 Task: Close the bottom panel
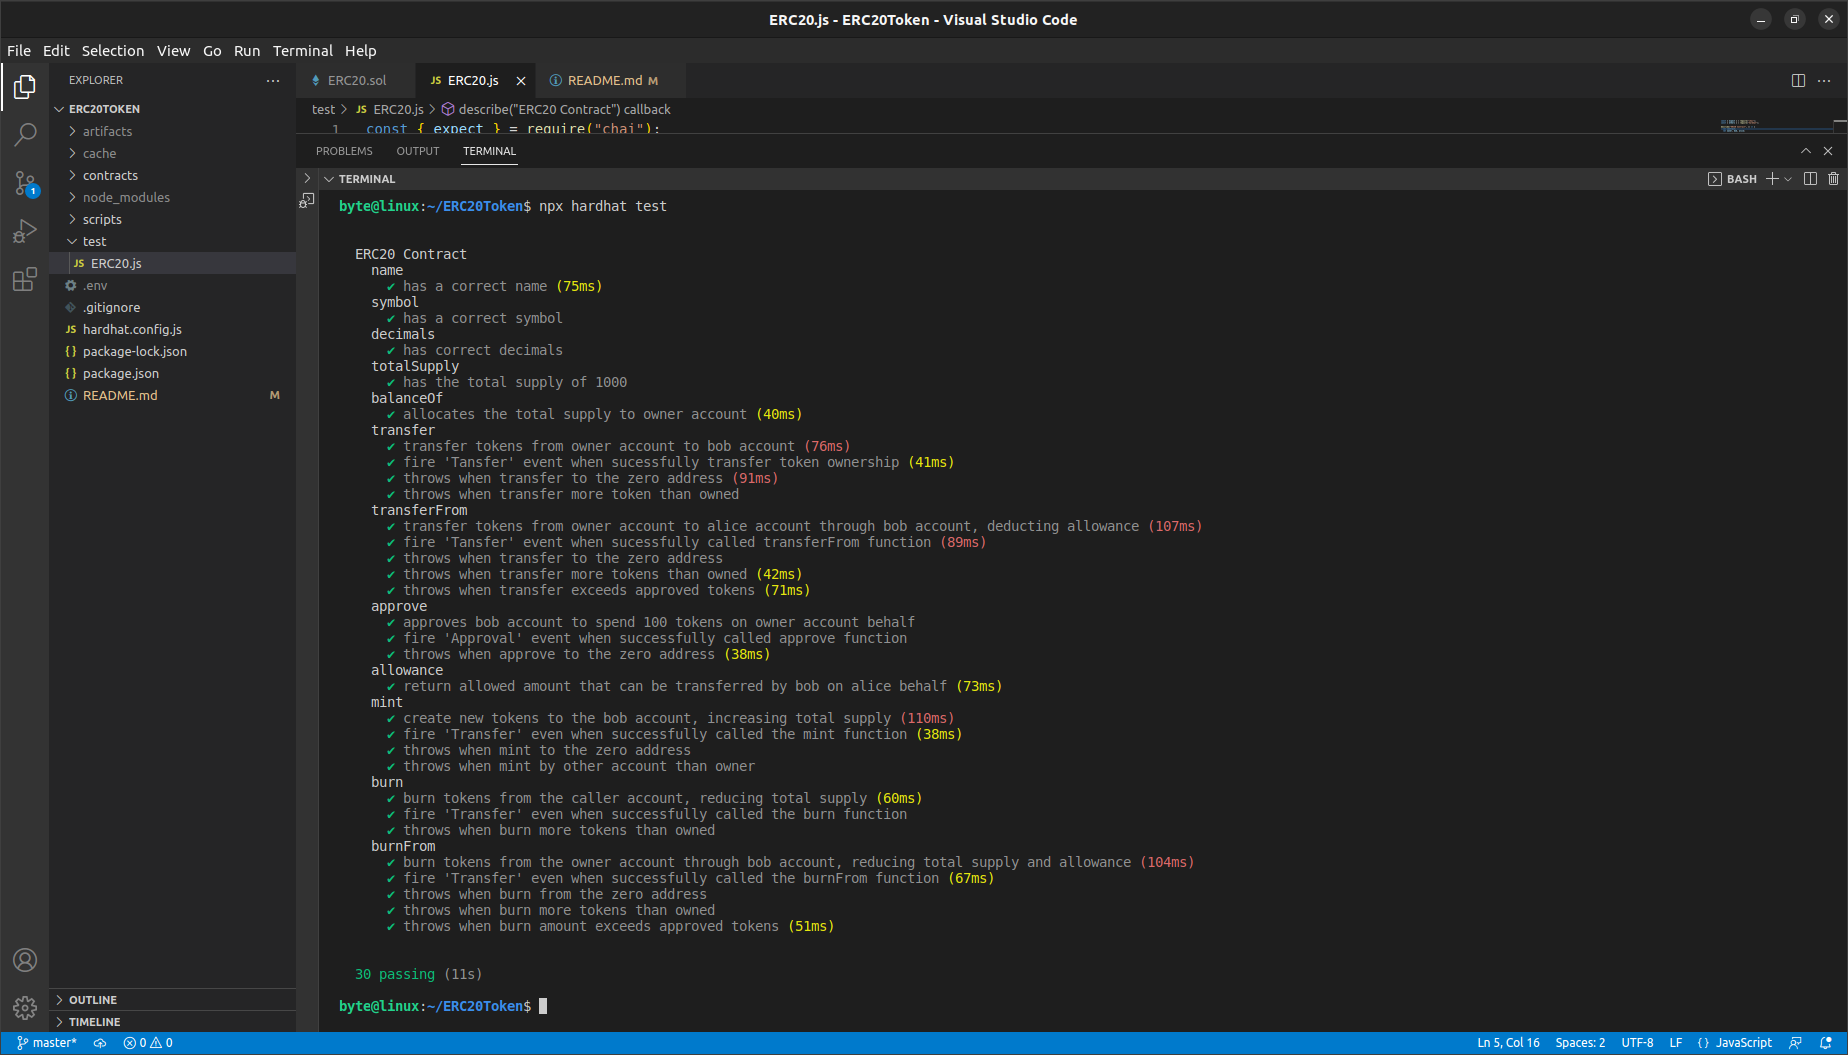click(x=1828, y=151)
